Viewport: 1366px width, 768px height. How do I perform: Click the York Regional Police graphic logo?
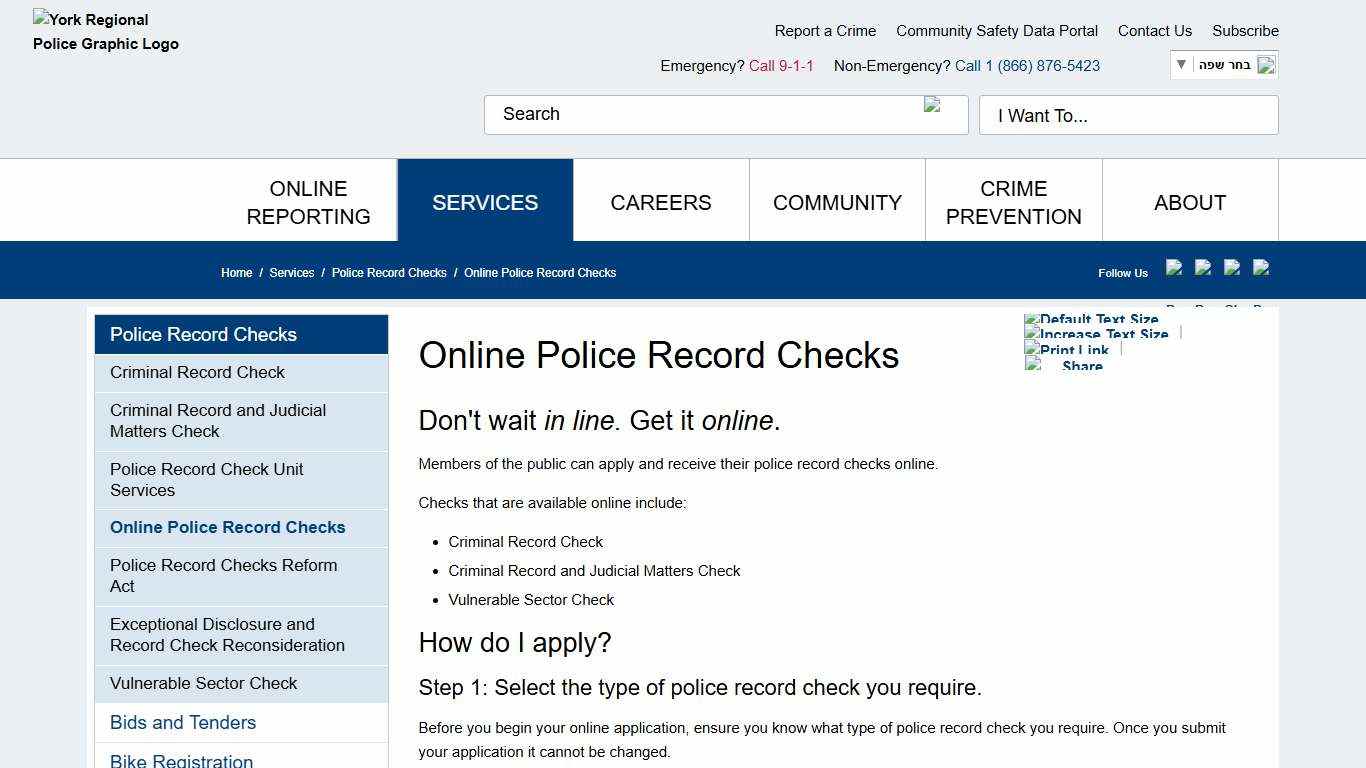105,31
